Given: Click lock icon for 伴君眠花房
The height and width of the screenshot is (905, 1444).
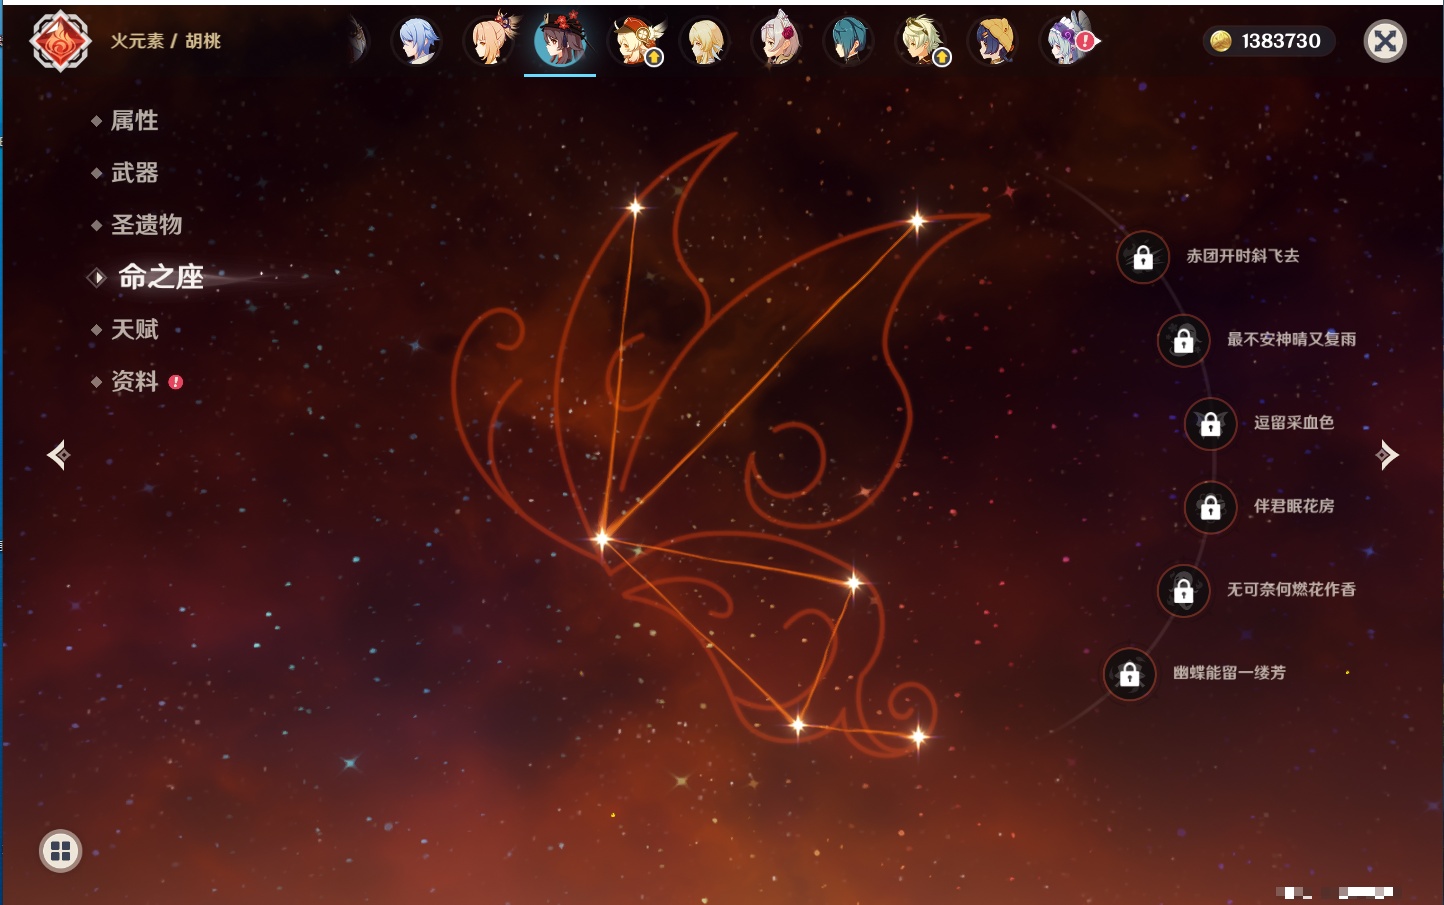Looking at the screenshot, I should 1210,508.
